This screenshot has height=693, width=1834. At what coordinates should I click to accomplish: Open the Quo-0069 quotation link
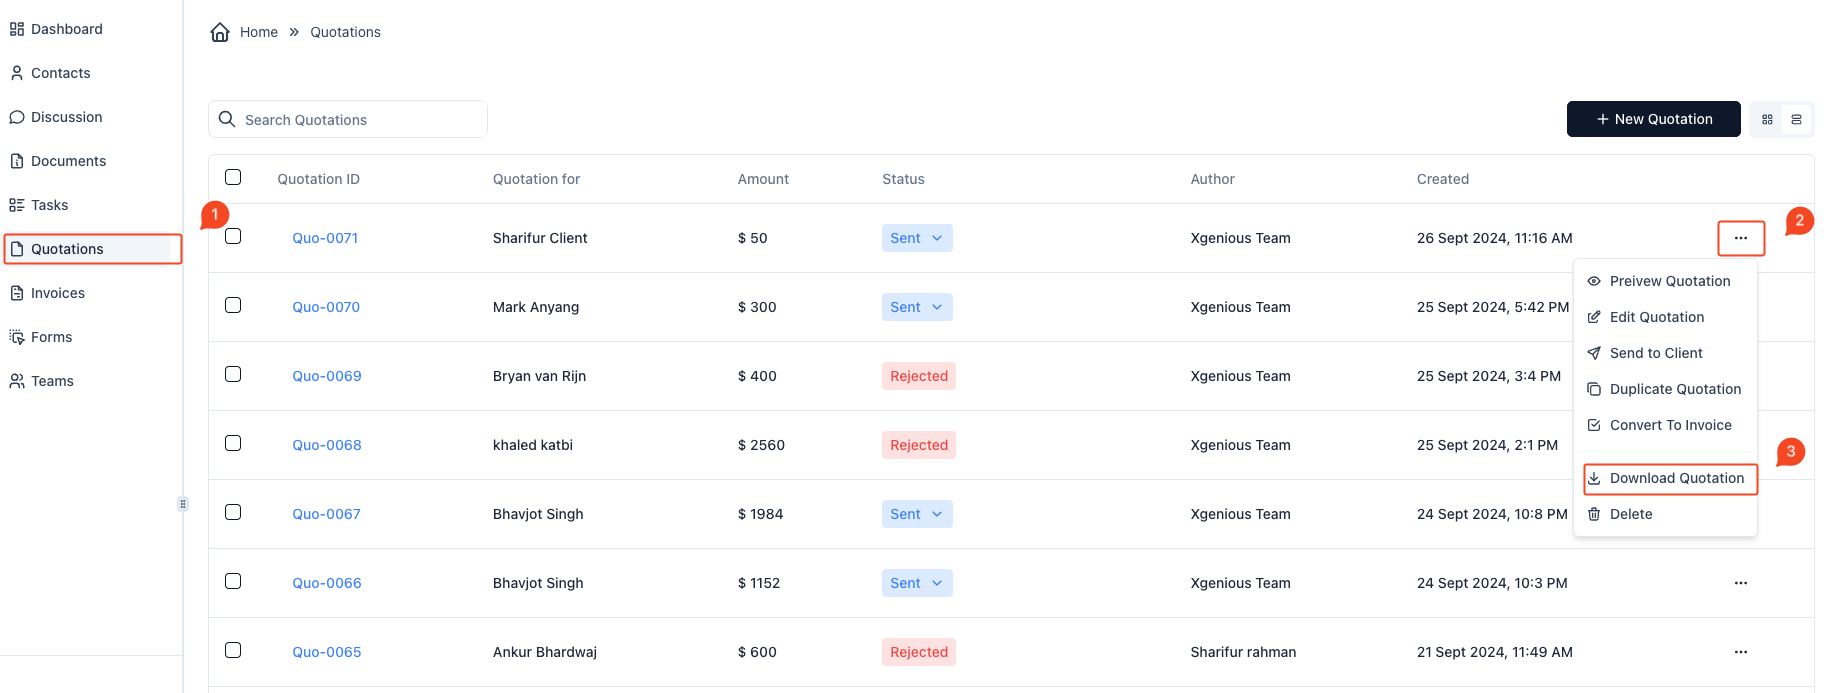coord(326,376)
